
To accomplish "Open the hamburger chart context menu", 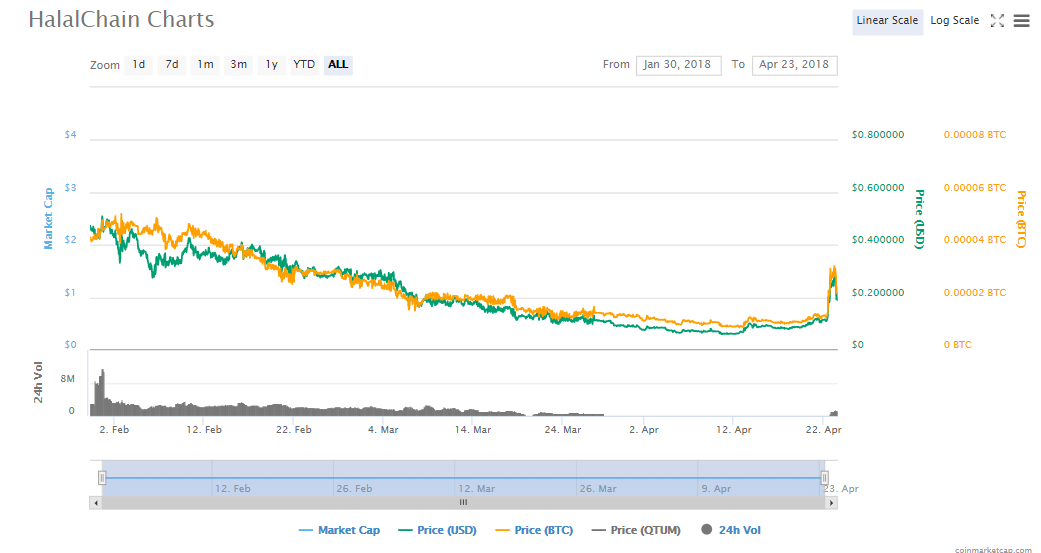I will point(1021,21).
